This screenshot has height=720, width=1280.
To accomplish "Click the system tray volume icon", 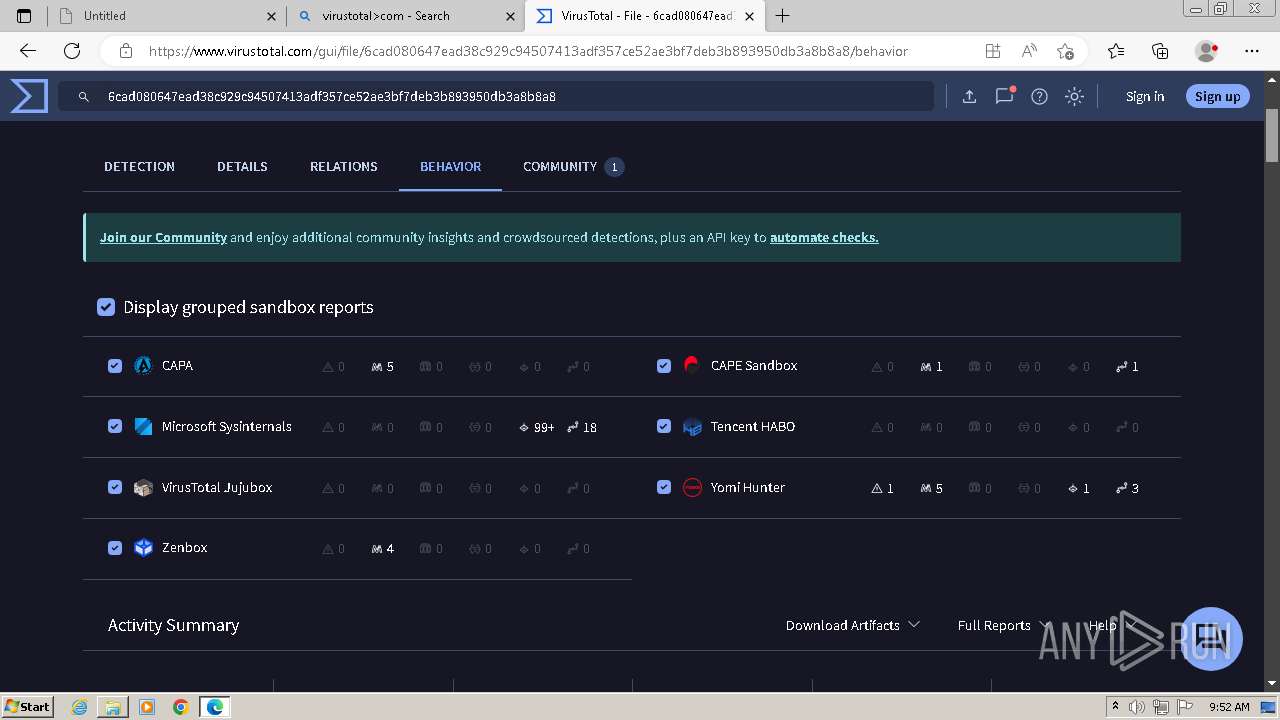I will tap(1137, 707).
